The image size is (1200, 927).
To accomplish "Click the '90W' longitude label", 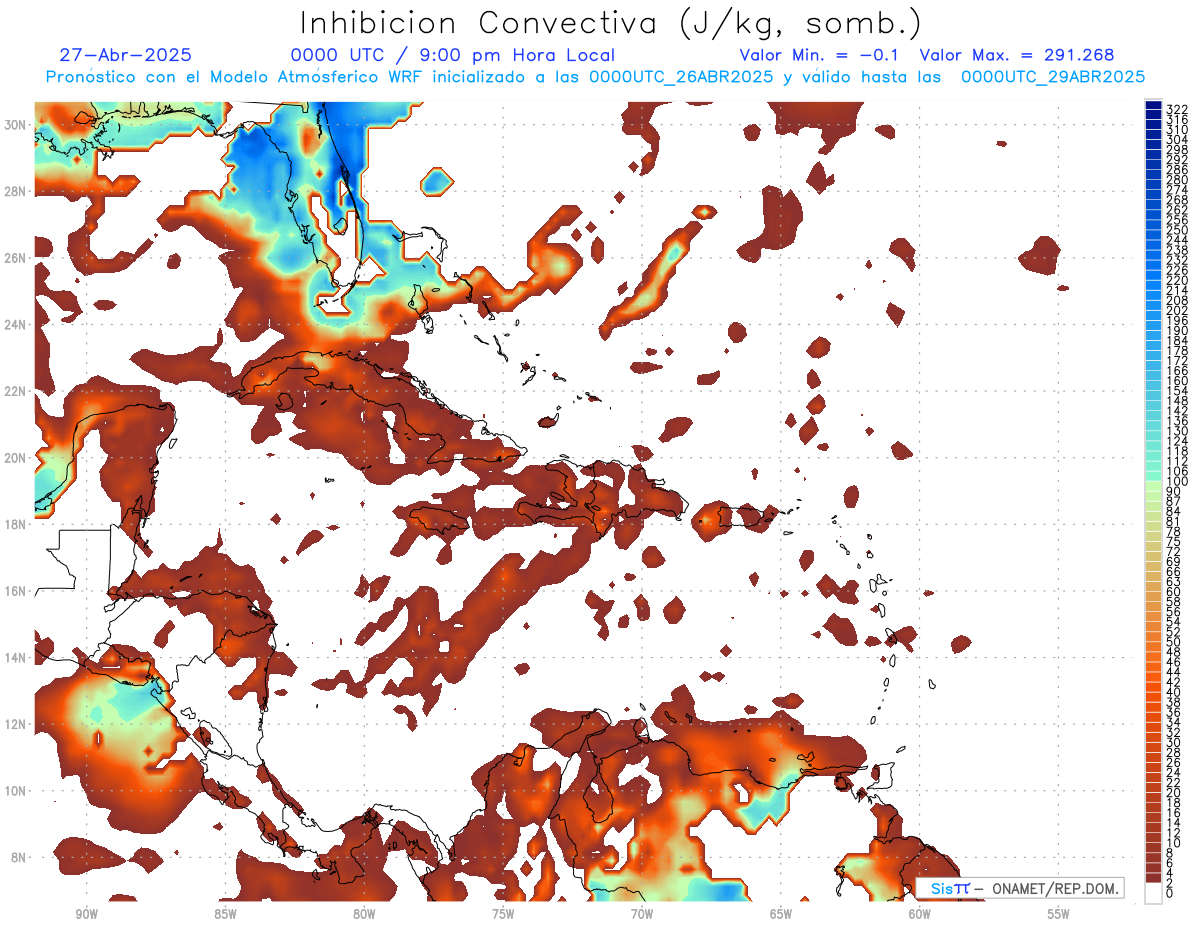I will (x=86, y=915).
